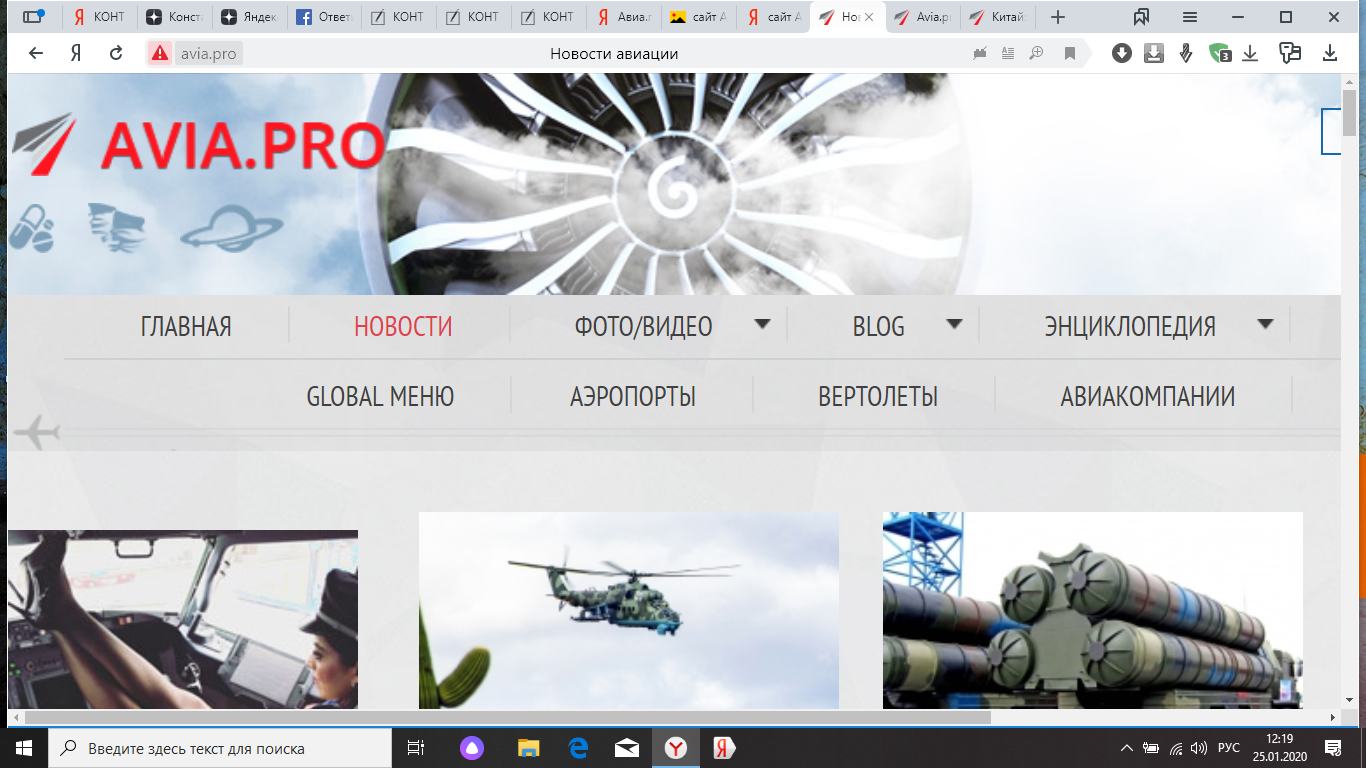Open the НОВОСТИ menu item
Viewport: 1366px width, 768px height.
(403, 326)
